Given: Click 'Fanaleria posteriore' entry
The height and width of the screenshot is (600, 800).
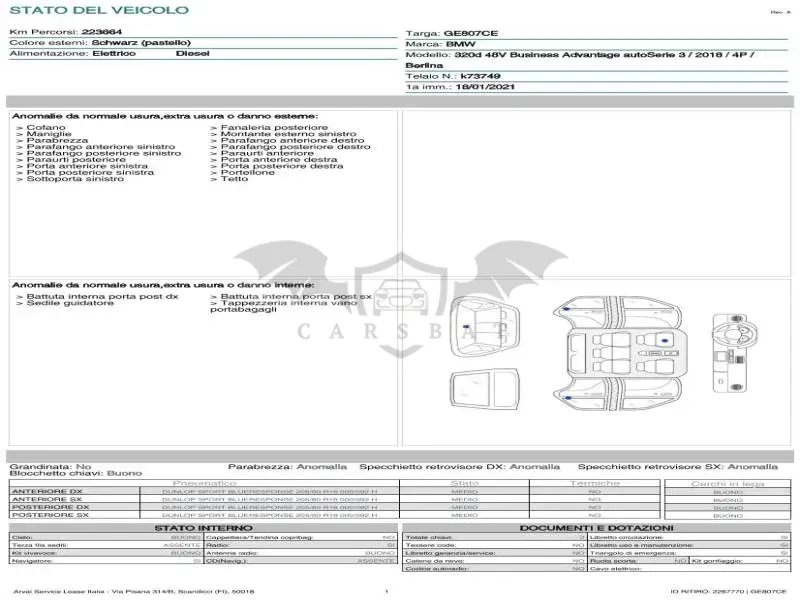Looking at the screenshot, I should (x=274, y=128).
